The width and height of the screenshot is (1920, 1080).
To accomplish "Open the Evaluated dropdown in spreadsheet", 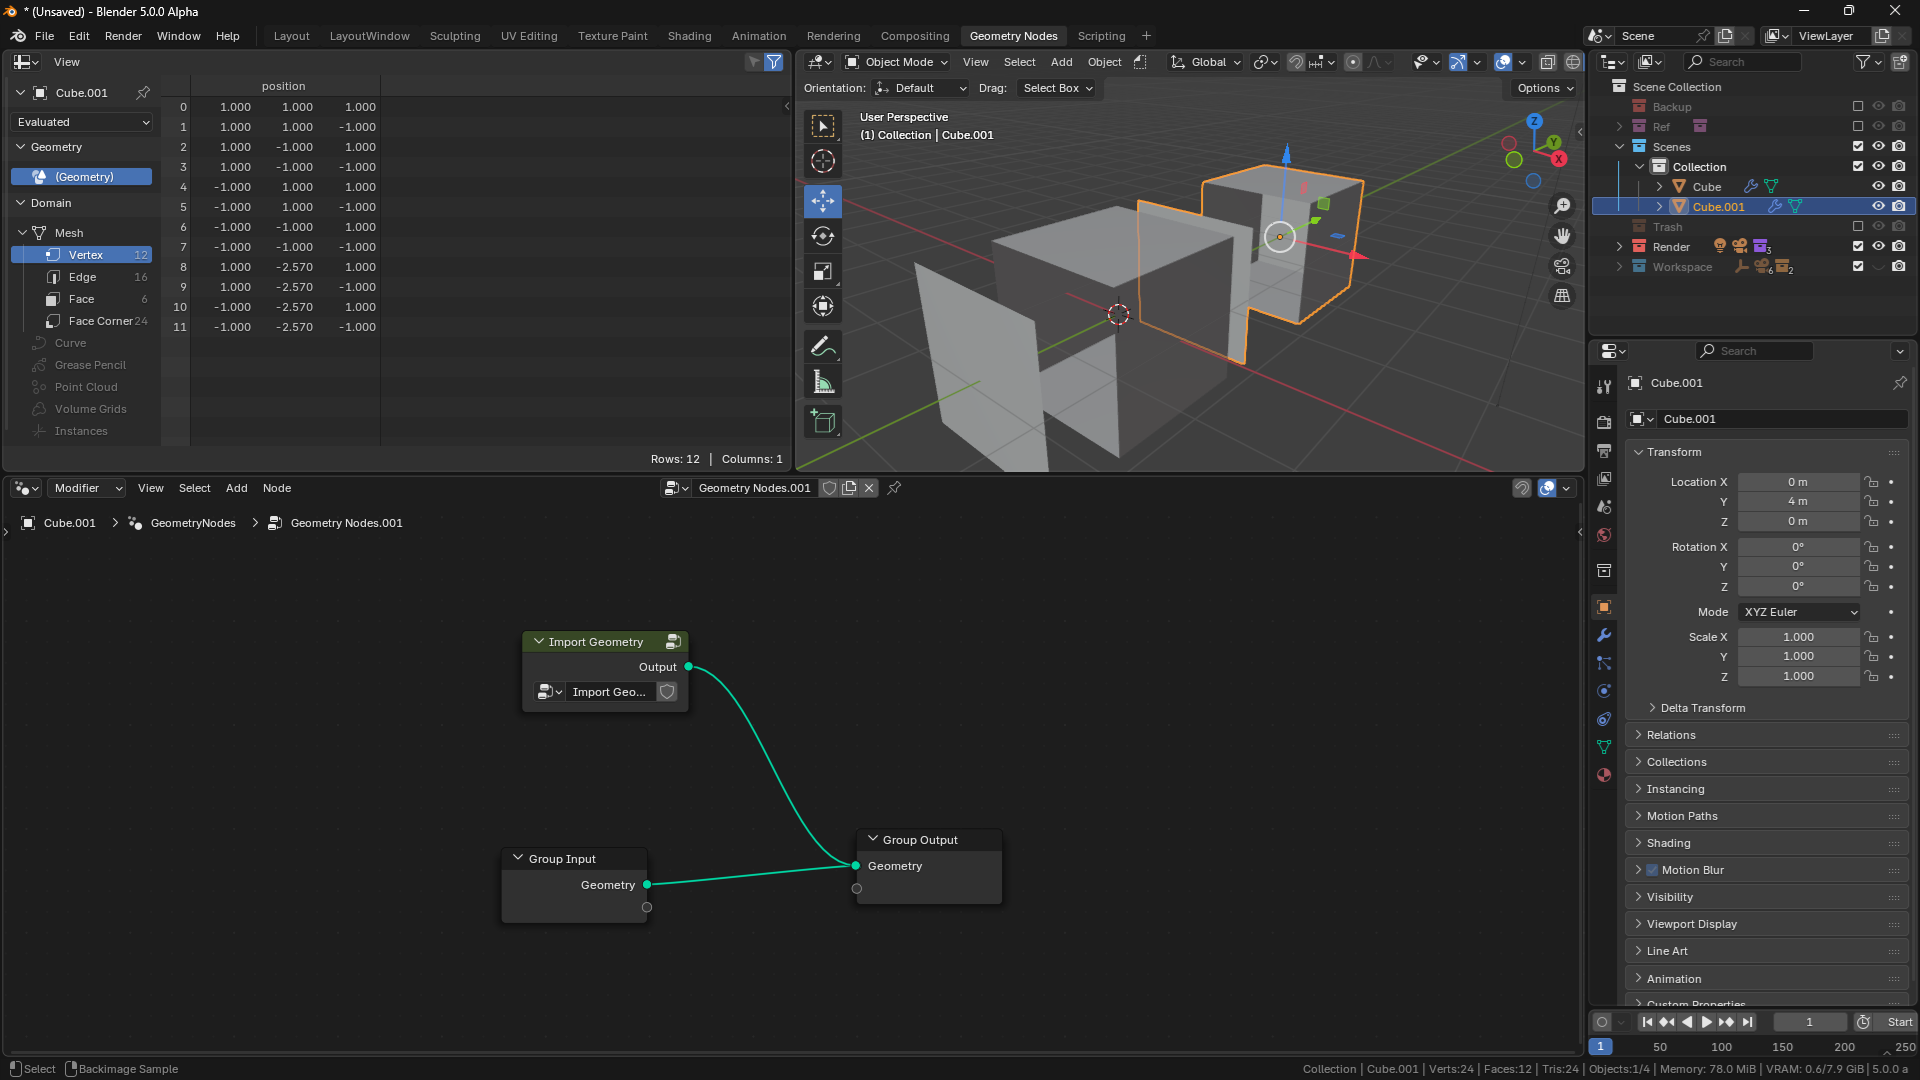I will click(82, 122).
